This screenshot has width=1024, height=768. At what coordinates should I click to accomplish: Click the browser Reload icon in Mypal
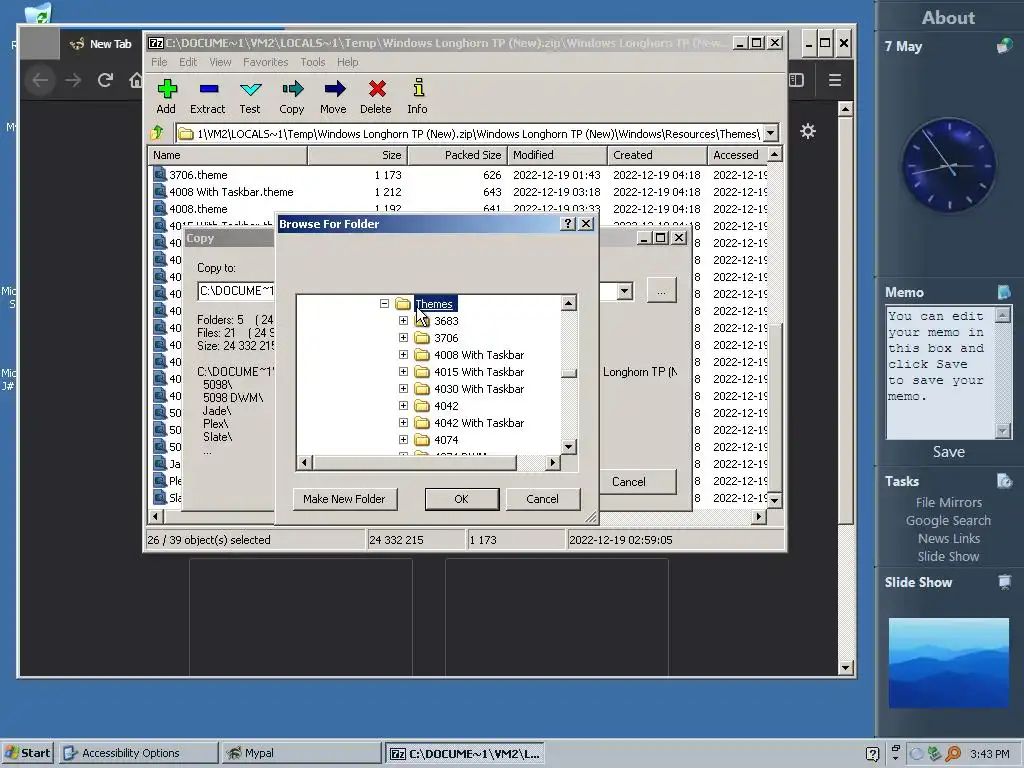click(105, 80)
